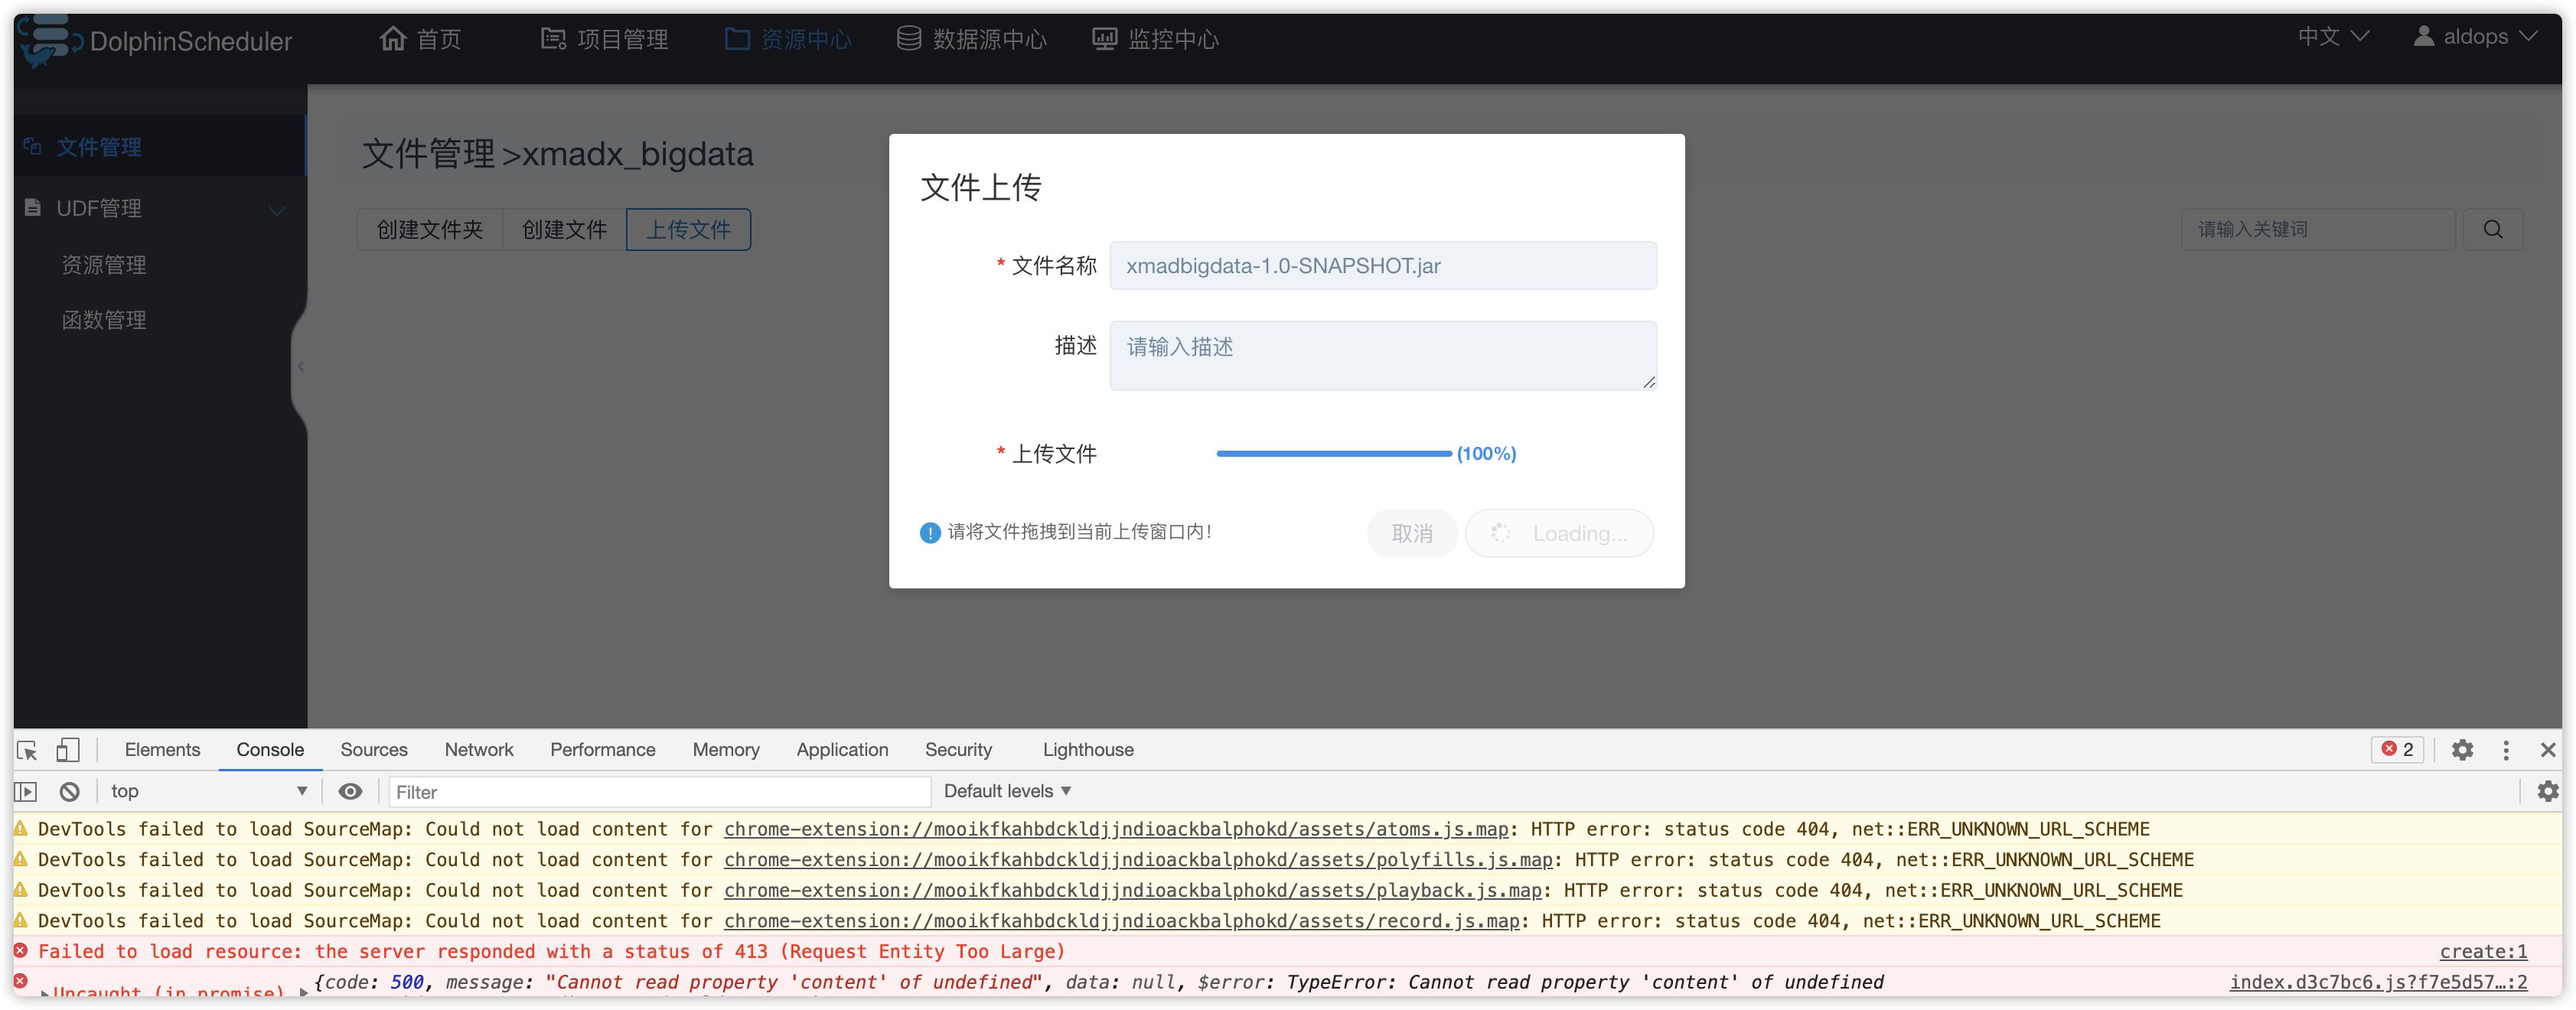Expand the aldops user menu
Viewport: 2576px width, 1010px height.
(2475, 37)
